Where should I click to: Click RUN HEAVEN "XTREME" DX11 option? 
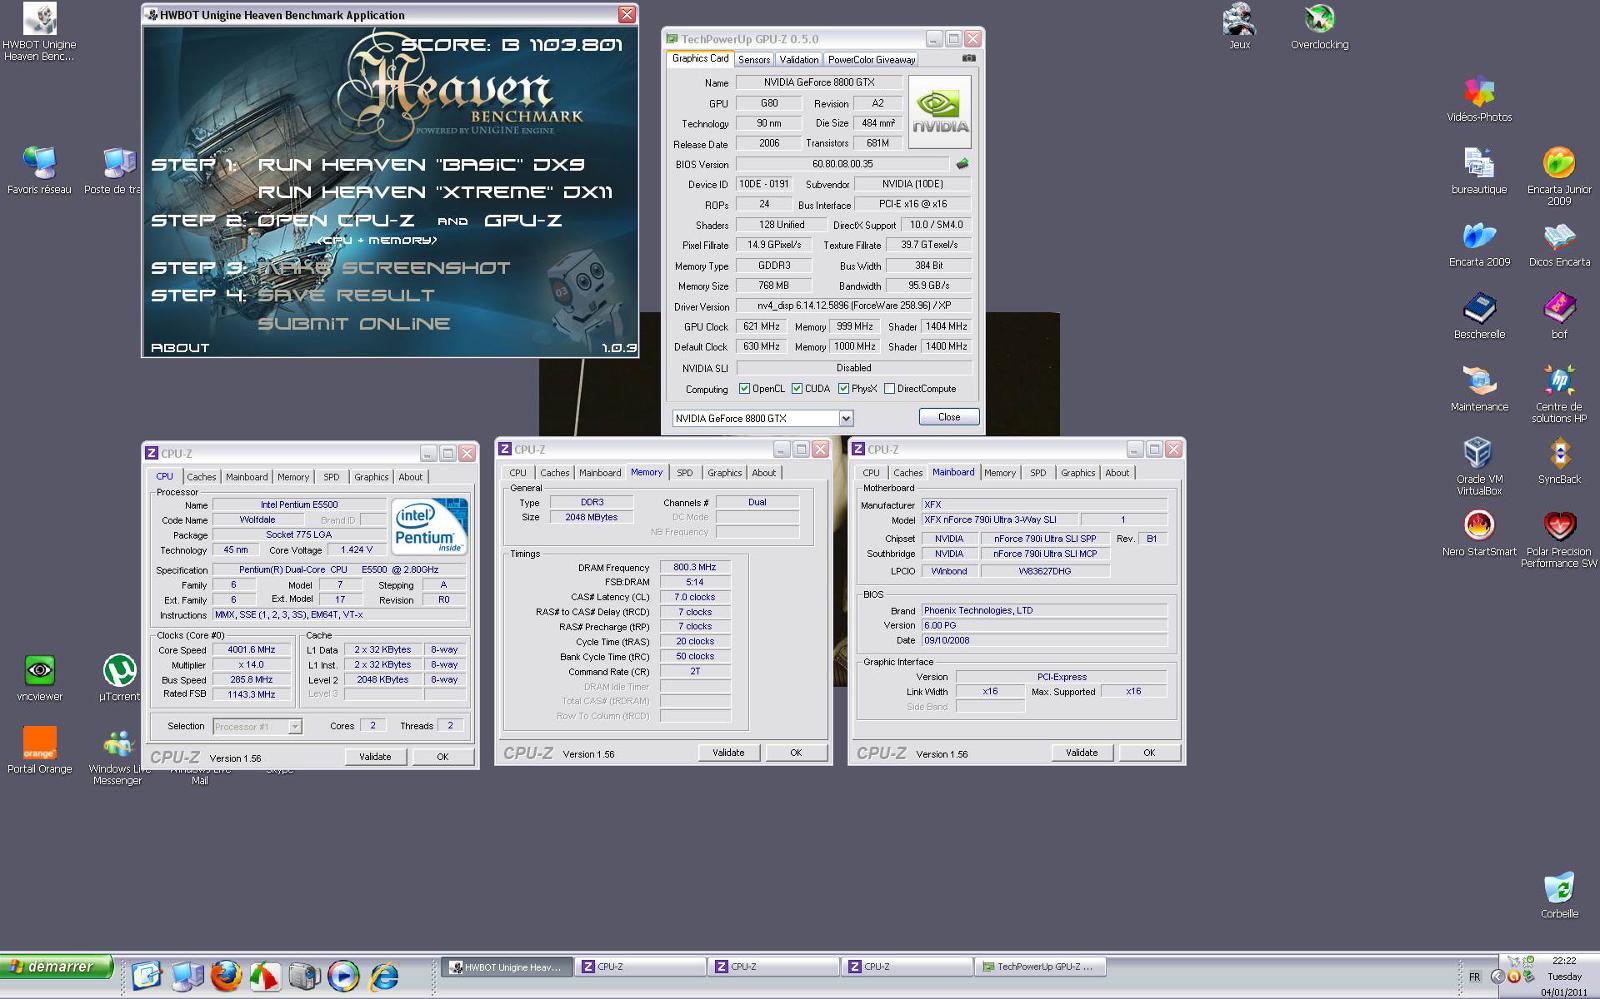pyautogui.click(x=435, y=192)
